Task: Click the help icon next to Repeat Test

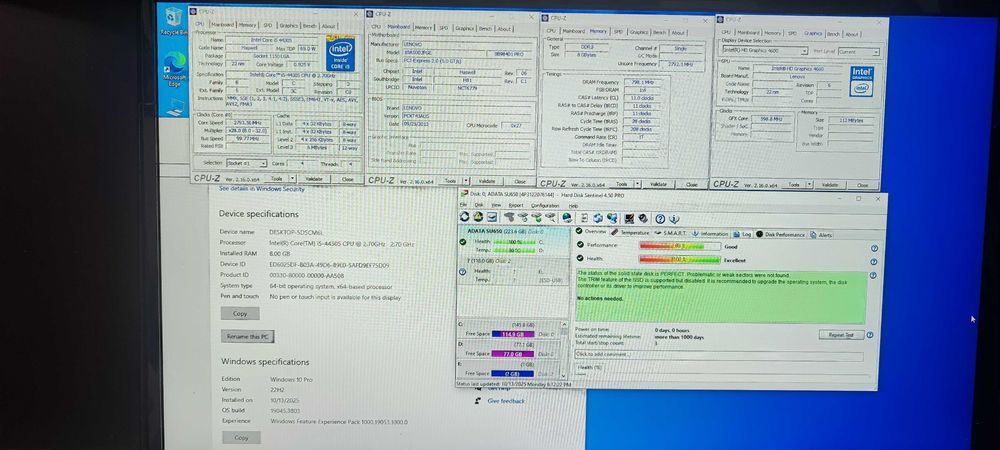Action: click(870, 335)
